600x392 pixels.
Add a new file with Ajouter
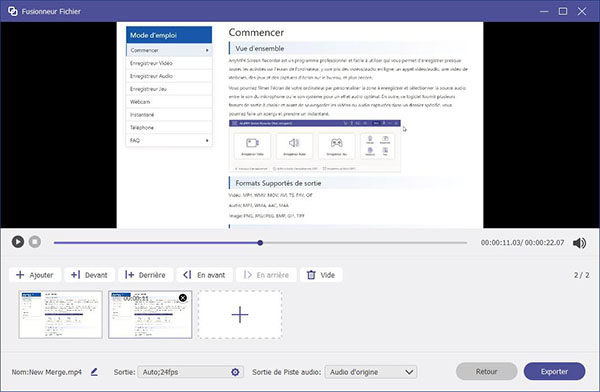tap(35, 275)
